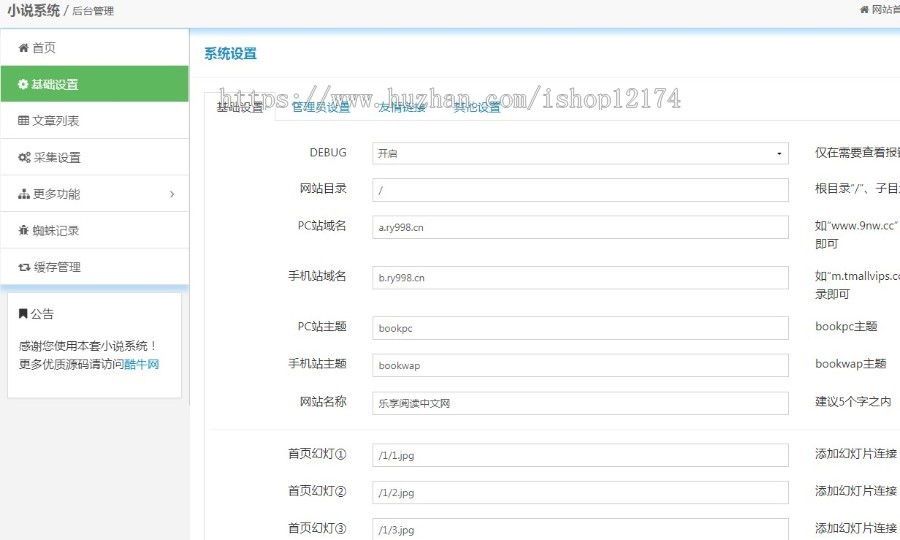
Task: Click the PC站主题 input with bookpc
Action: (580, 328)
